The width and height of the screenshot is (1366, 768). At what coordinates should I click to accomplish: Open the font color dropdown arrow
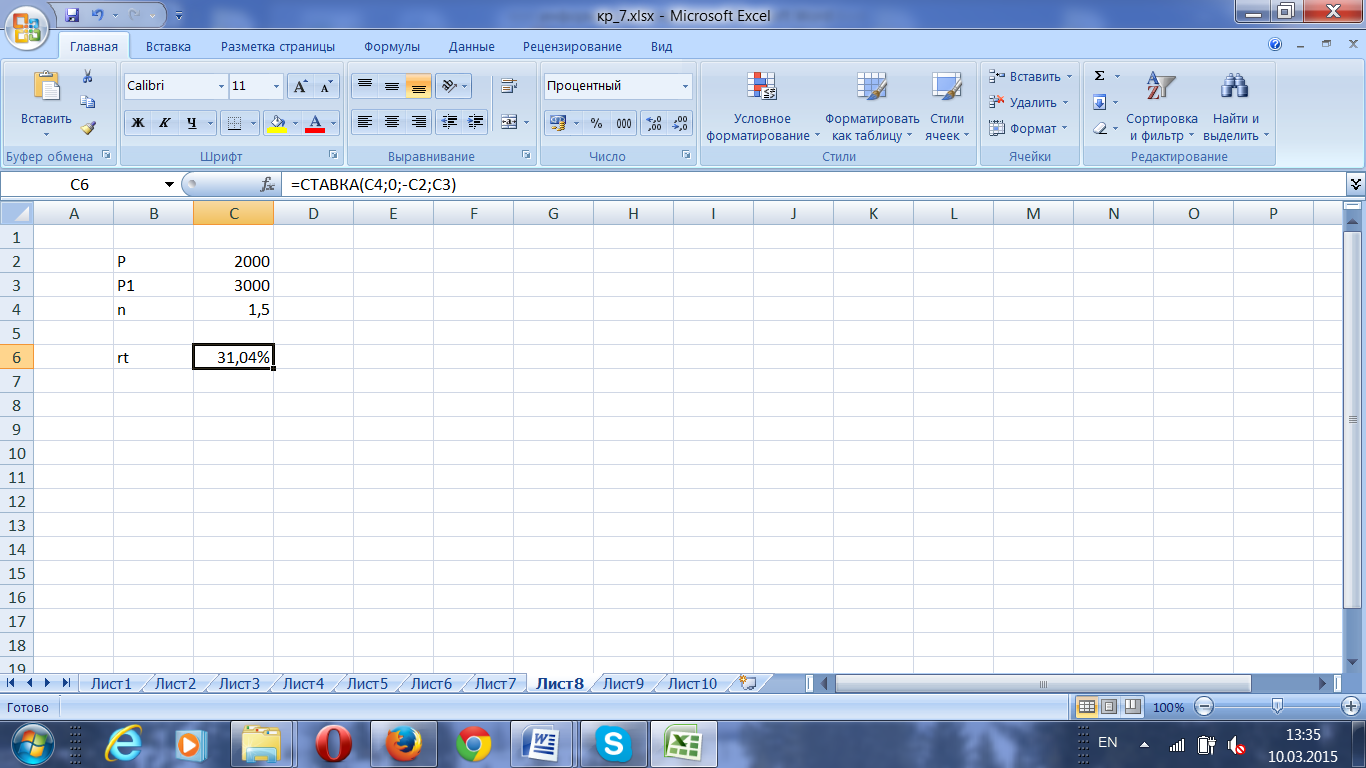click(x=334, y=123)
